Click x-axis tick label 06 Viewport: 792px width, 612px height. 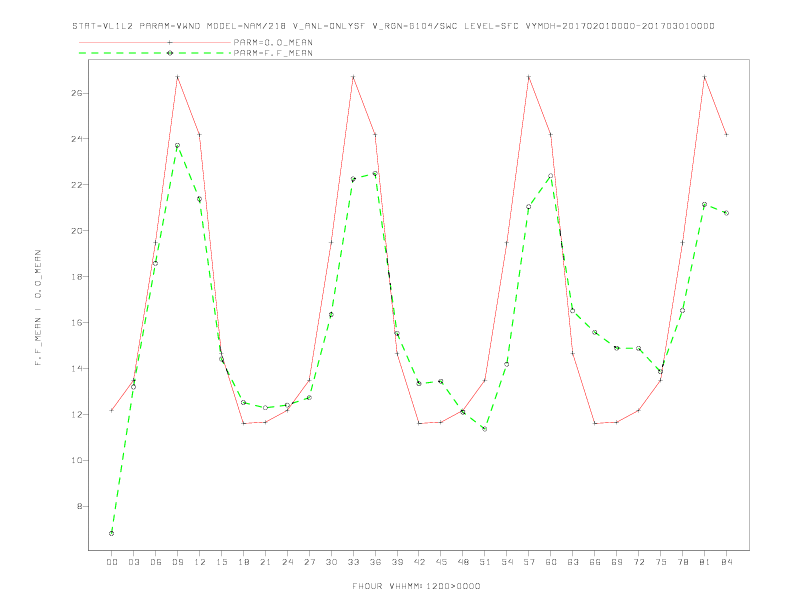pyautogui.click(x=156, y=562)
